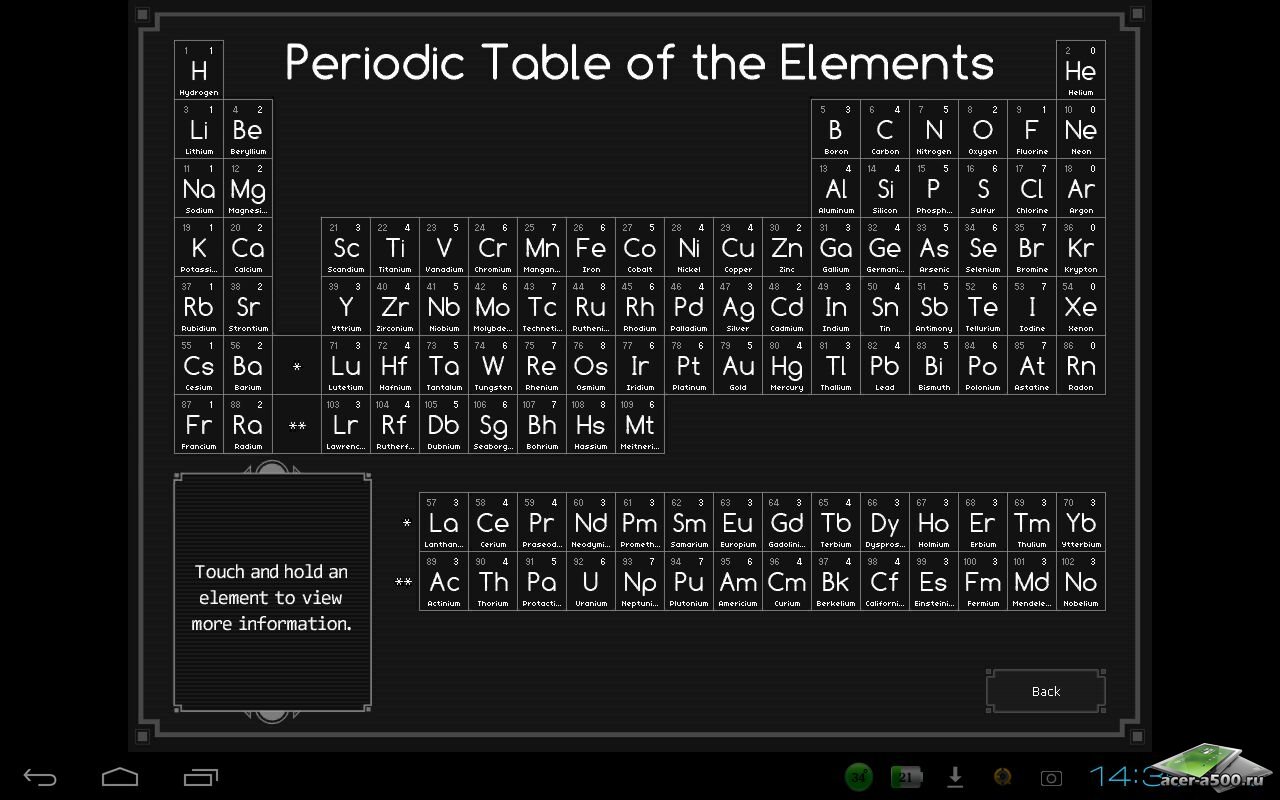Viewport: 1280px width, 800px height.
Task: Tap the Gold (Au) element tile
Action: tap(738, 365)
